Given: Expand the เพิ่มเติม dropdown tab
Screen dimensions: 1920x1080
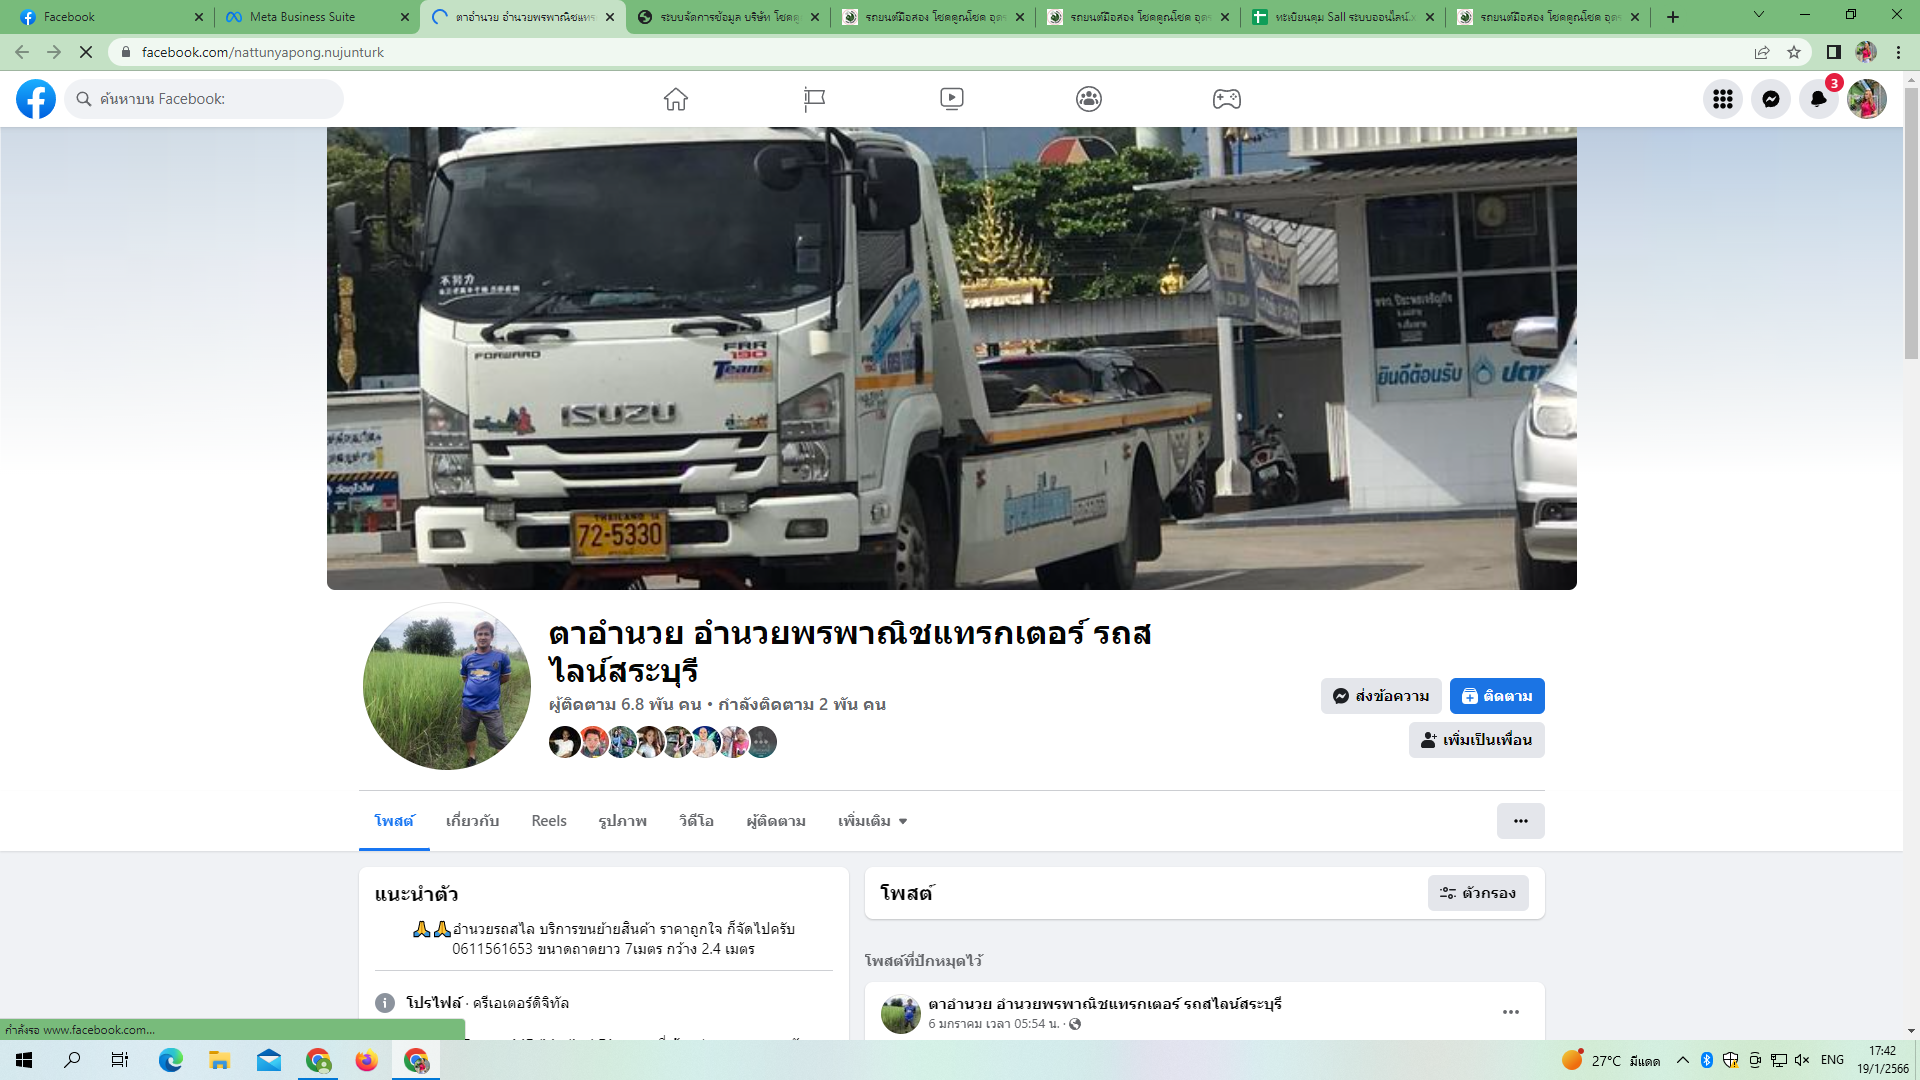Looking at the screenshot, I should coord(873,821).
